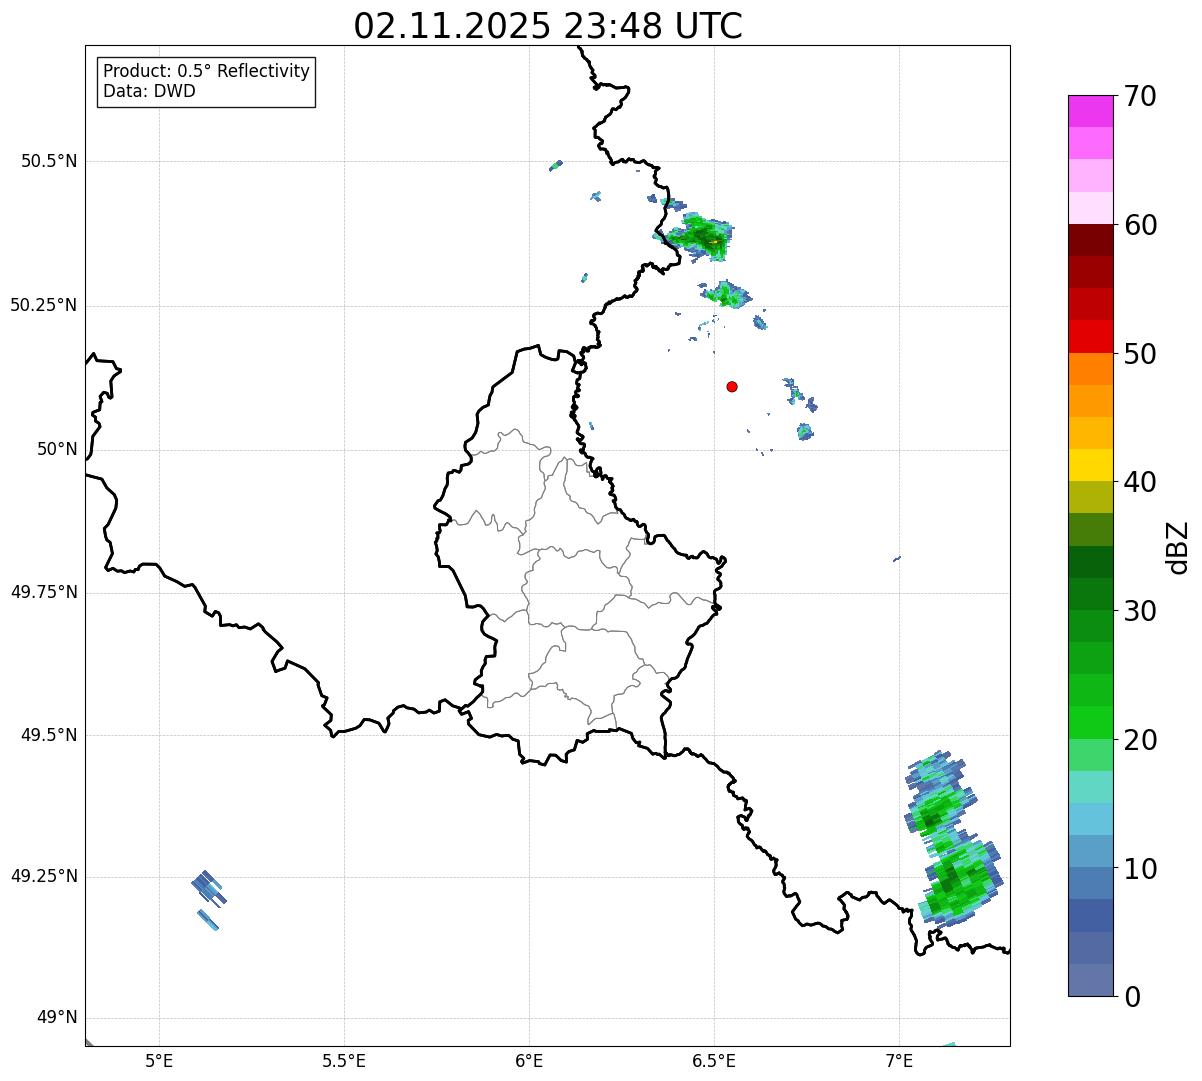Image resolution: width=1202 pixels, height=1081 pixels.
Task: Click the dBZ colorbar axis label
Action: click(1178, 546)
